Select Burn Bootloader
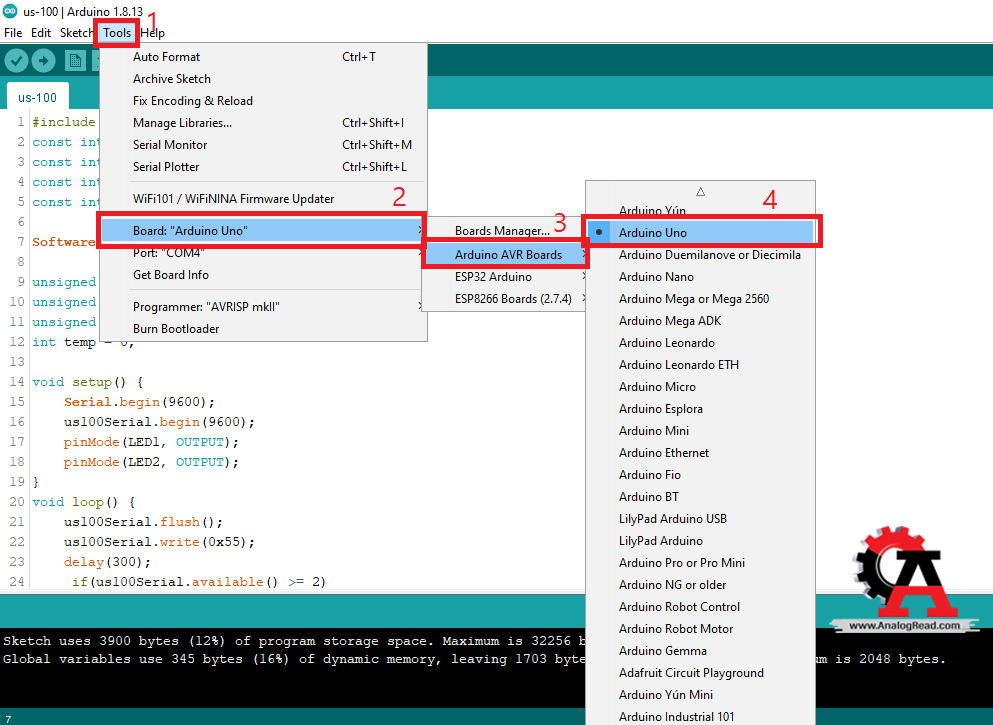This screenshot has width=993, height=725. (263, 329)
